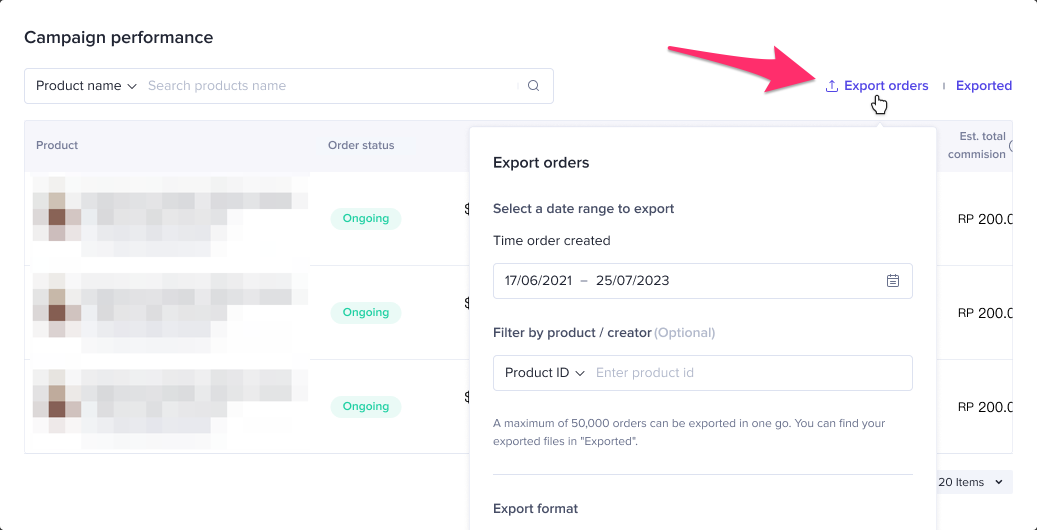This screenshot has height=530, width=1037.
Task: Click the magnifier icon in the search box
Action: (534, 86)
